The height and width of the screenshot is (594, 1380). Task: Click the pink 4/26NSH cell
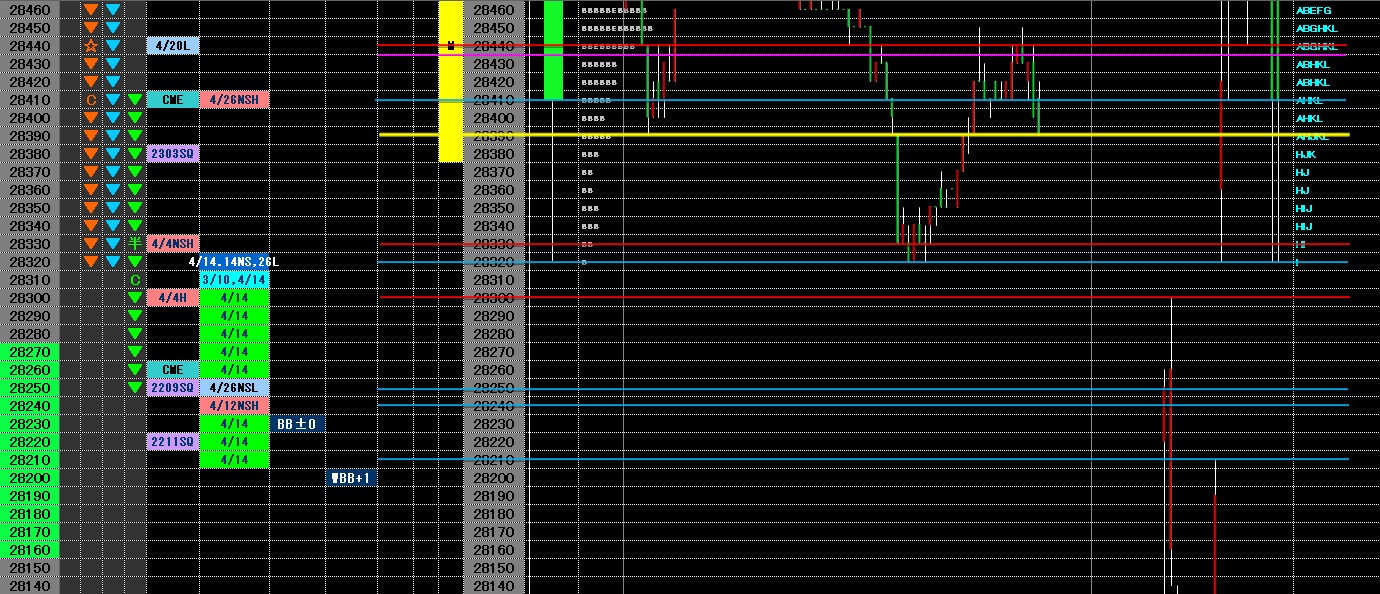[234, 100]
